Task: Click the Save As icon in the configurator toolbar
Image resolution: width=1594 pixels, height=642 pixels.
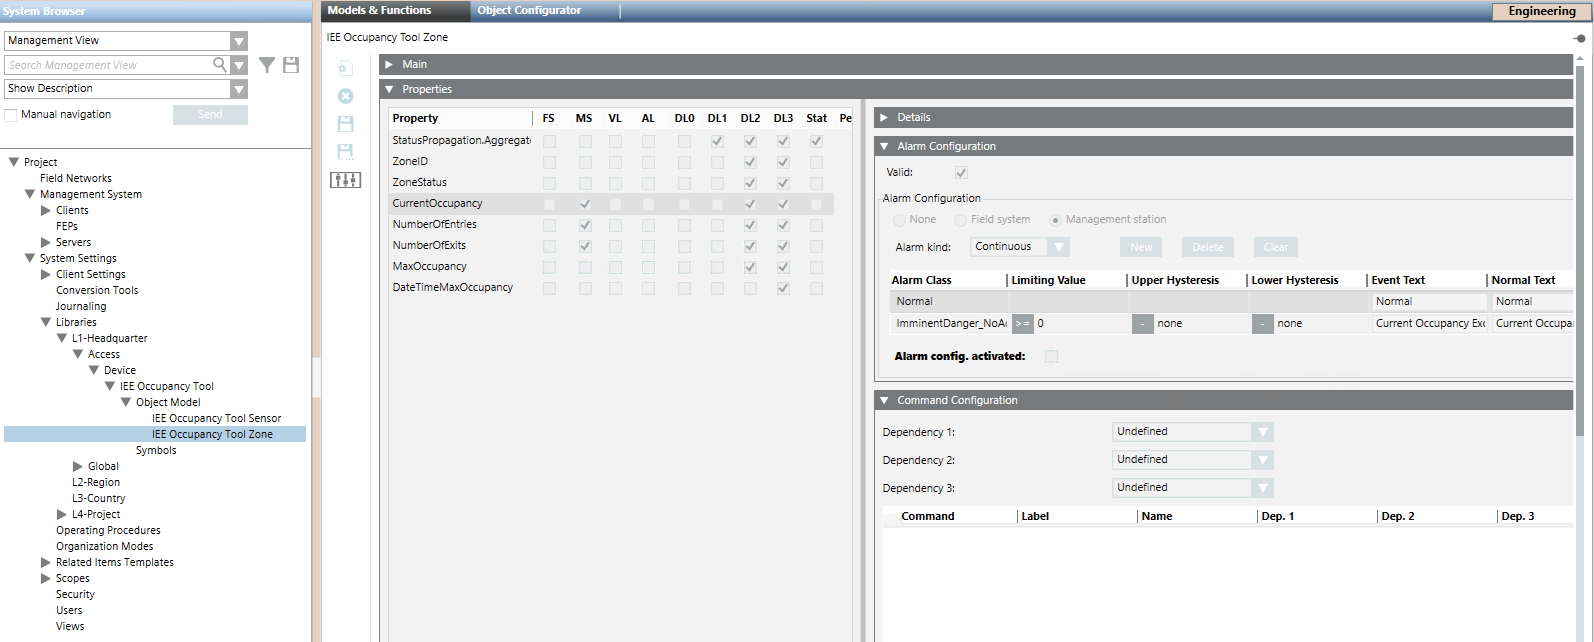Action: tap(345, 152)
